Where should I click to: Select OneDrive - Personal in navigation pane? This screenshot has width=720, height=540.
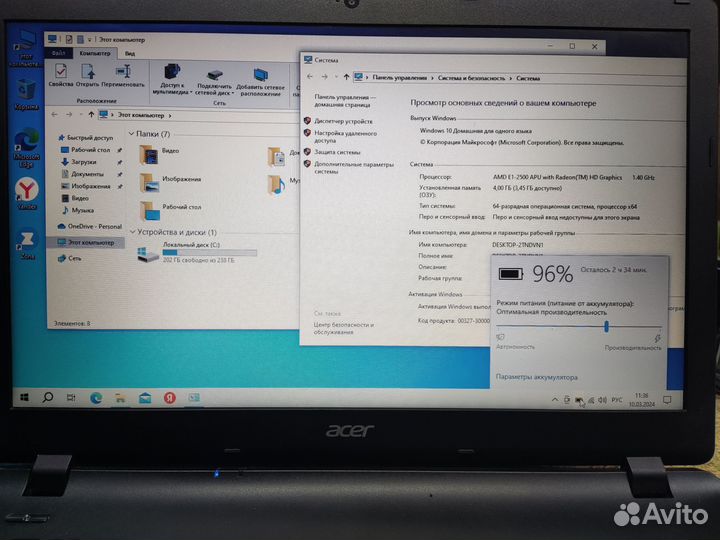90,226
